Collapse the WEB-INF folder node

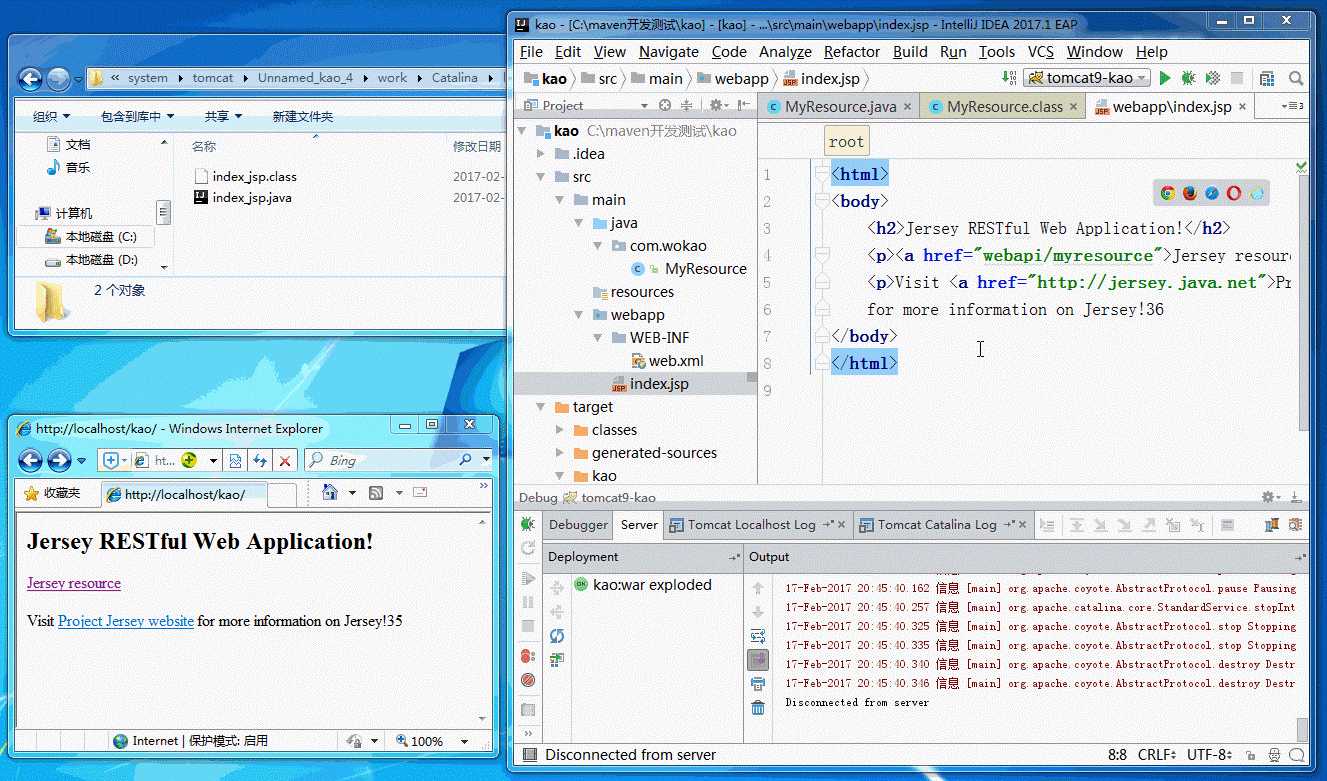598,338
